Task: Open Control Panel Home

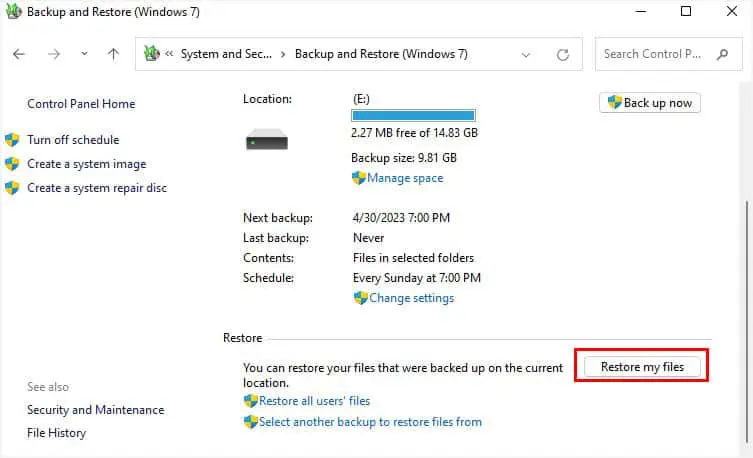Action: tap(81, 104)
